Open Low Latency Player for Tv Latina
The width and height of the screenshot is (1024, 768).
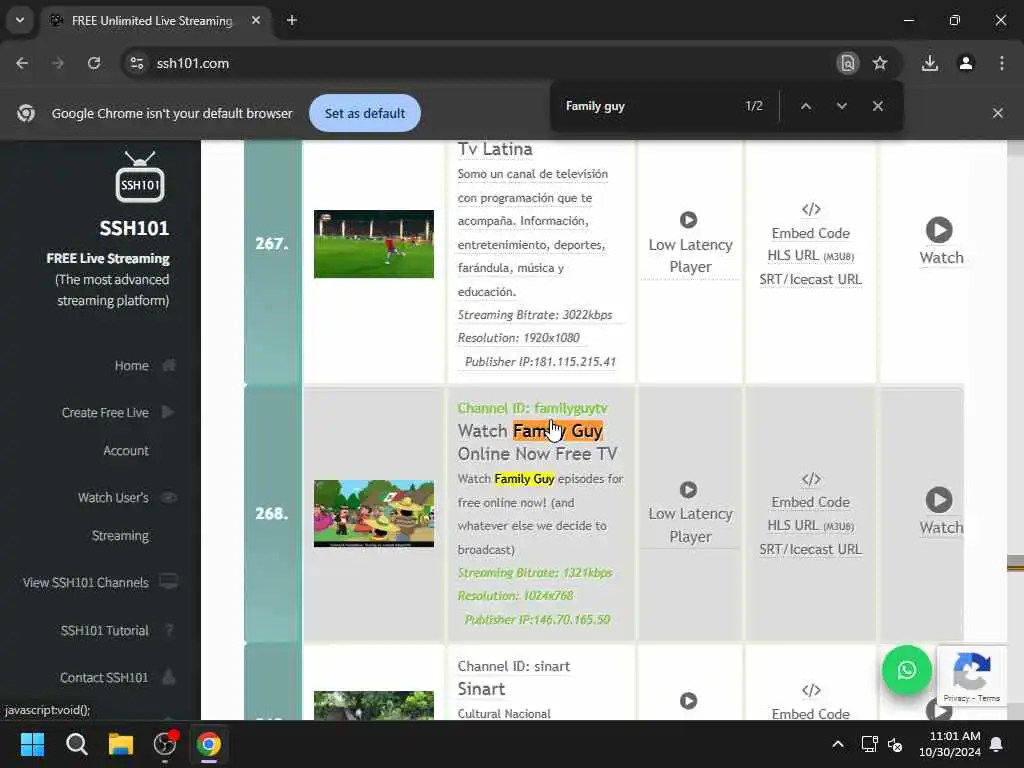pos(690,244)
